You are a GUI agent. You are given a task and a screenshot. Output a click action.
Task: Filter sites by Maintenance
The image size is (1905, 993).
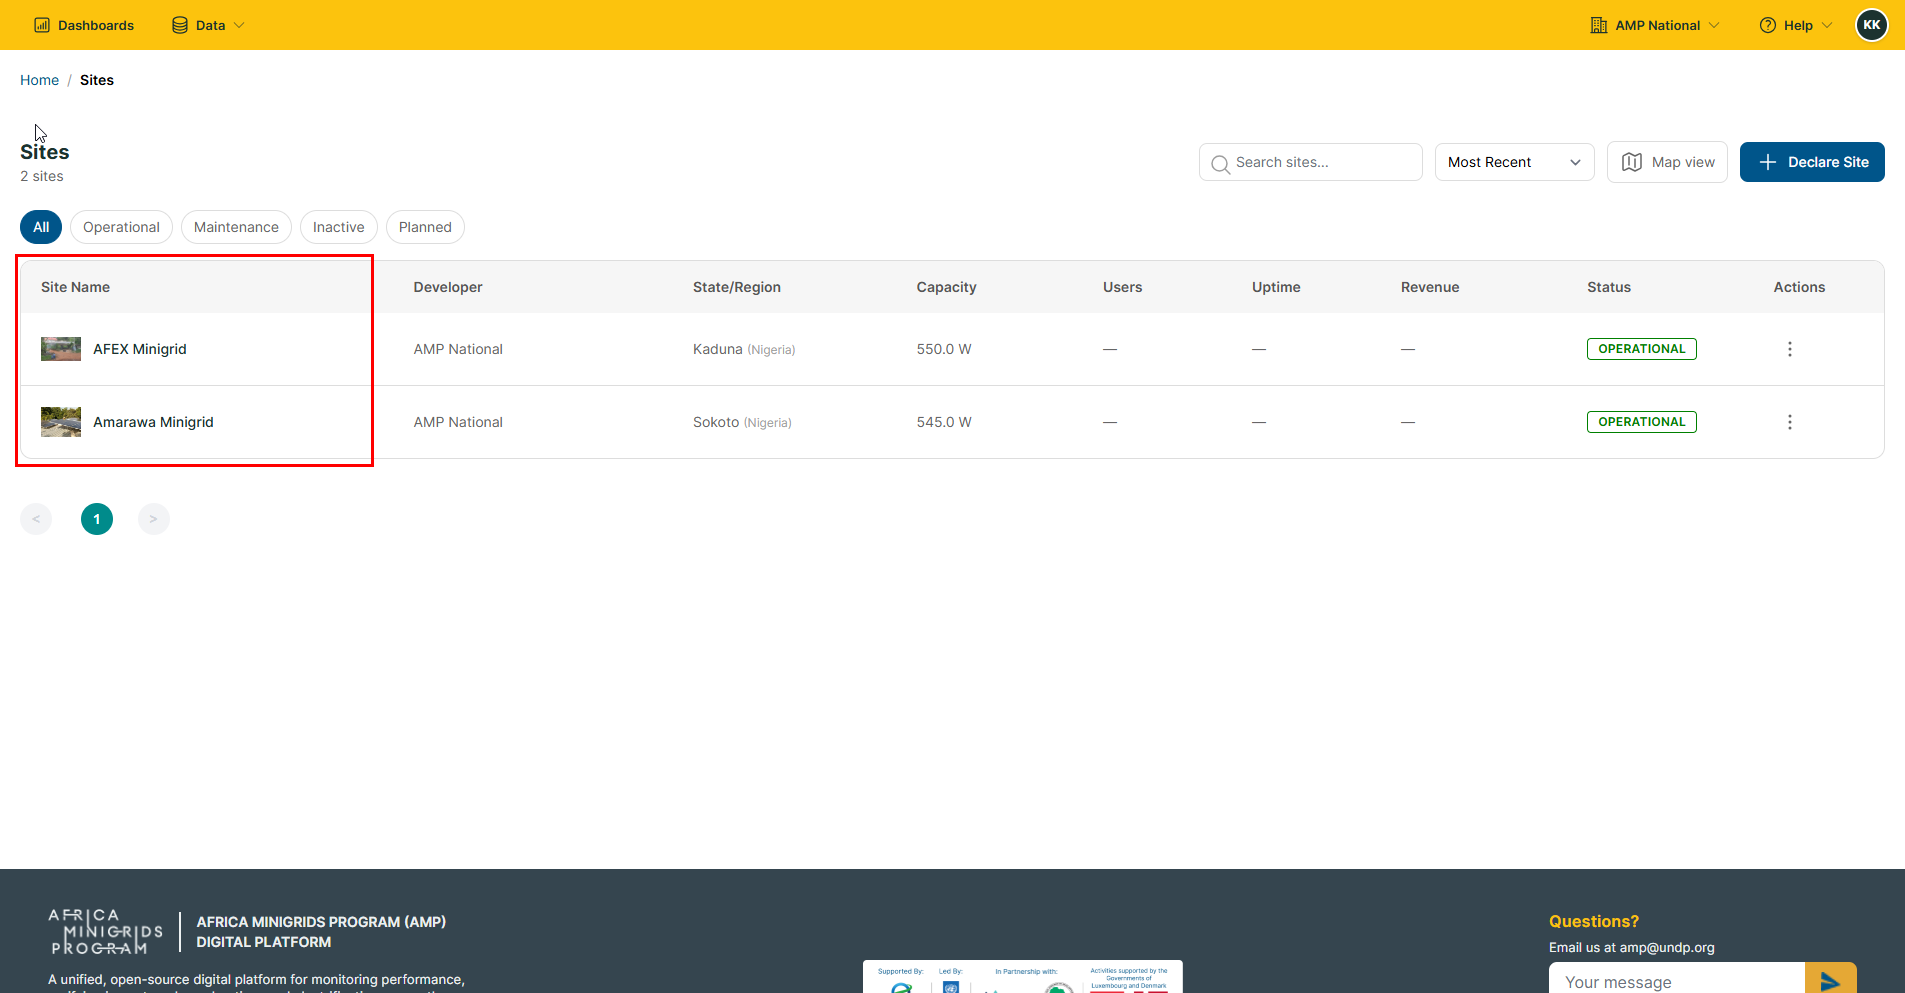coord(236,227)
